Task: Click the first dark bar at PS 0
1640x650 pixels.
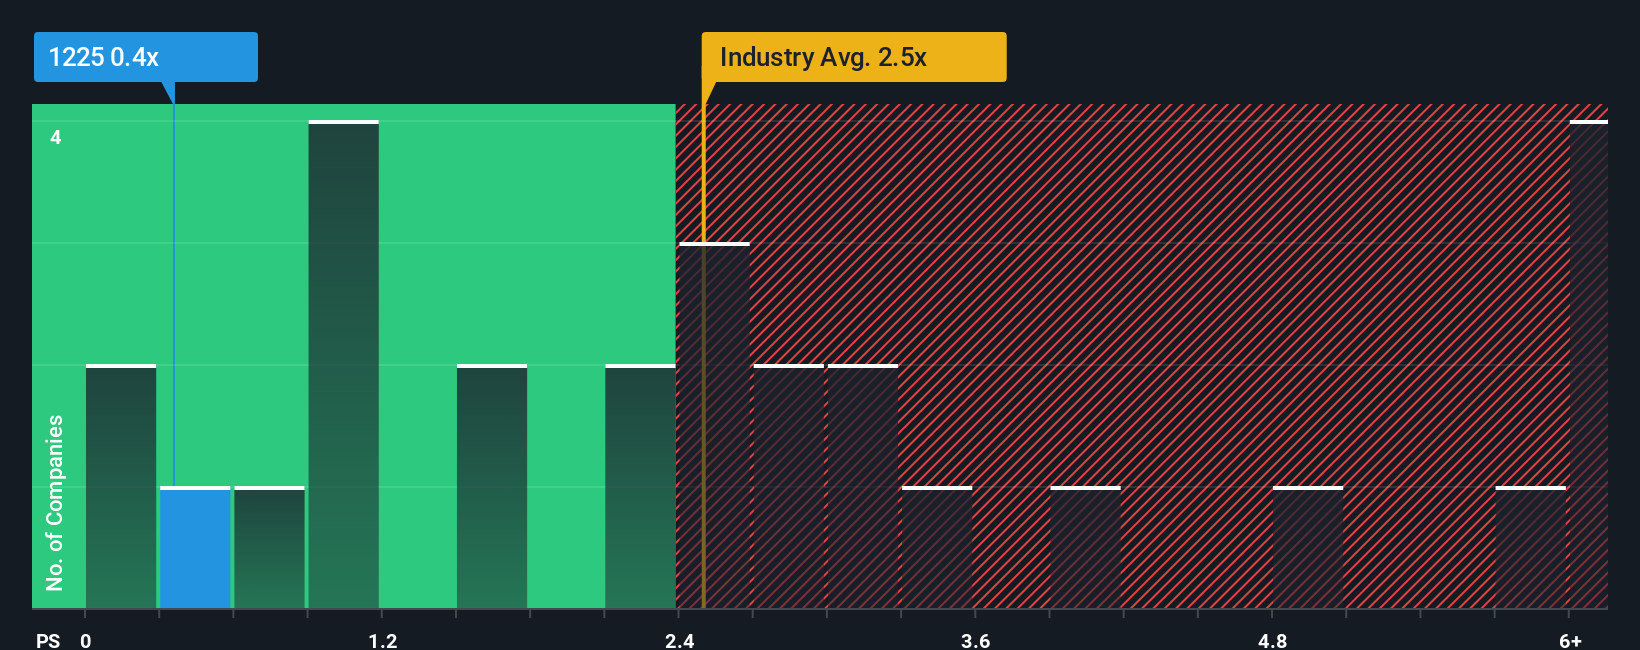Action: pyautogui.click(x=121, y=487)
